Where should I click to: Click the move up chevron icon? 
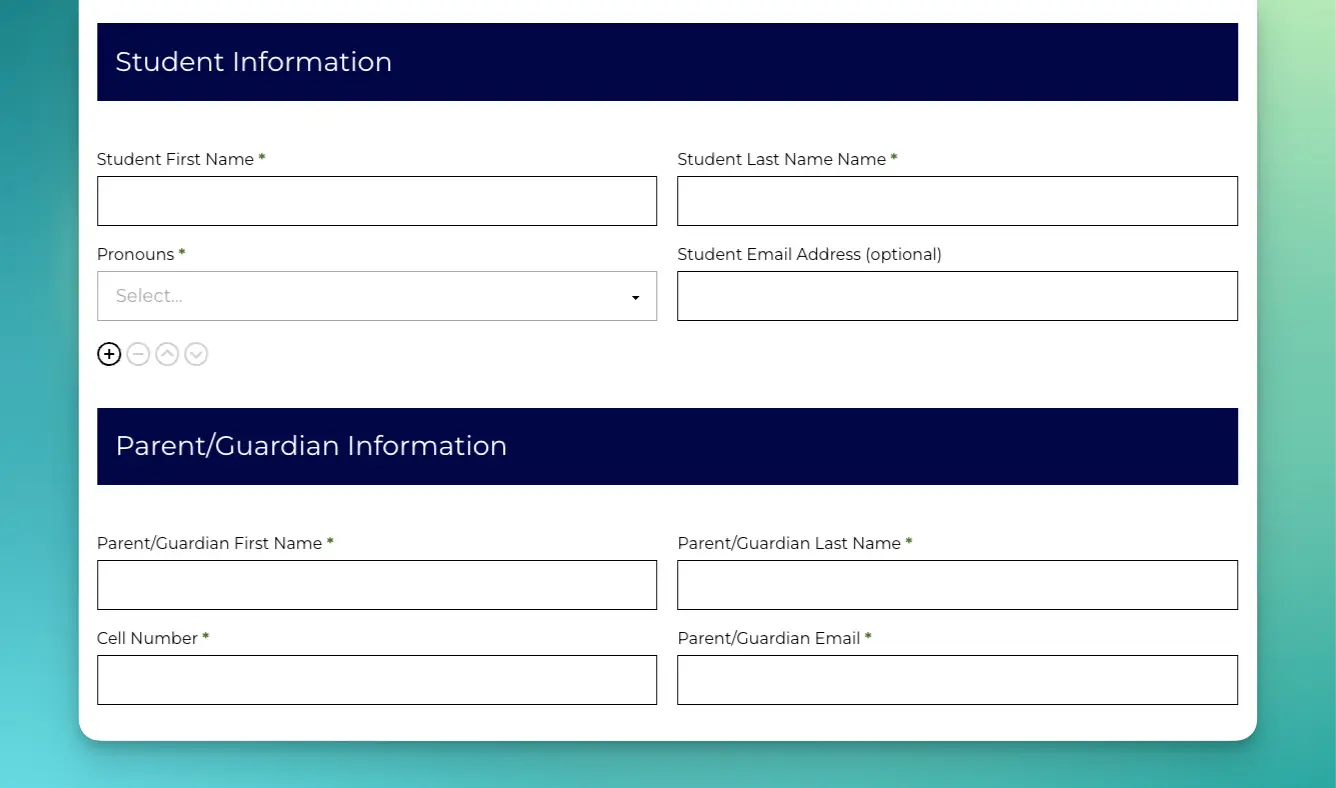[167, 354]
